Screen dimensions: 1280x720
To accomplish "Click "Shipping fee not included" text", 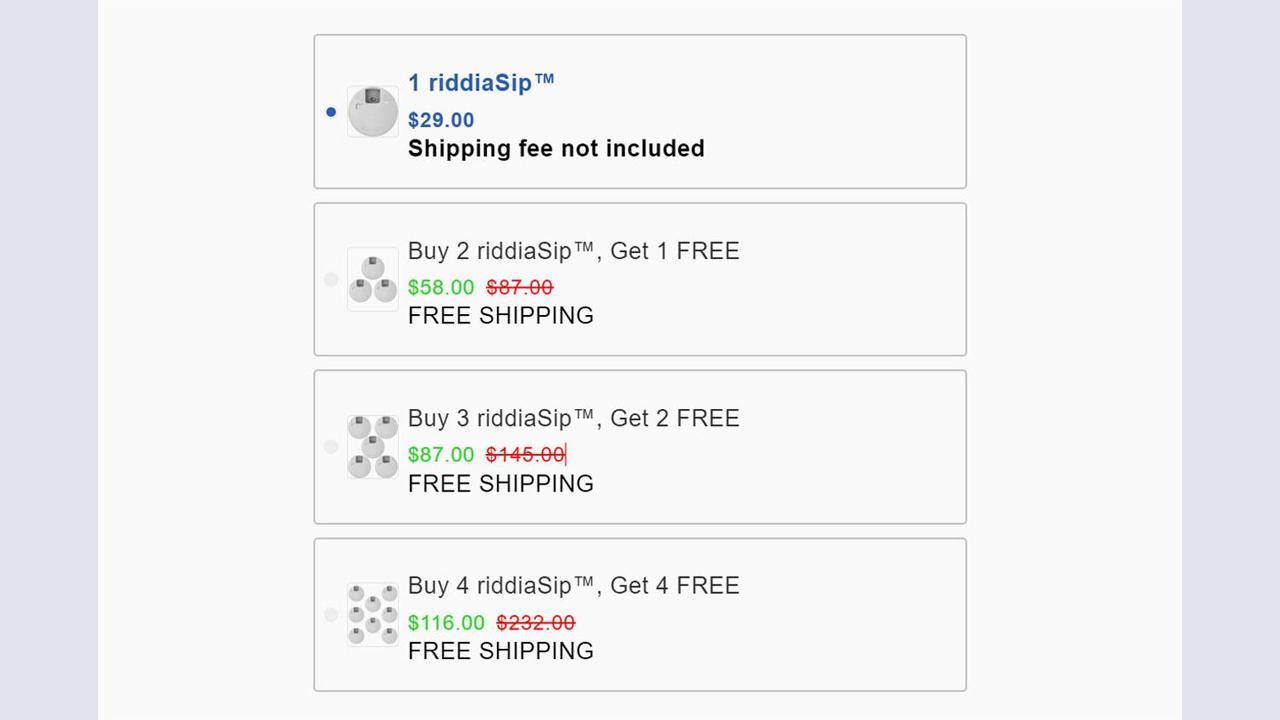I will (x=556, y=149).
